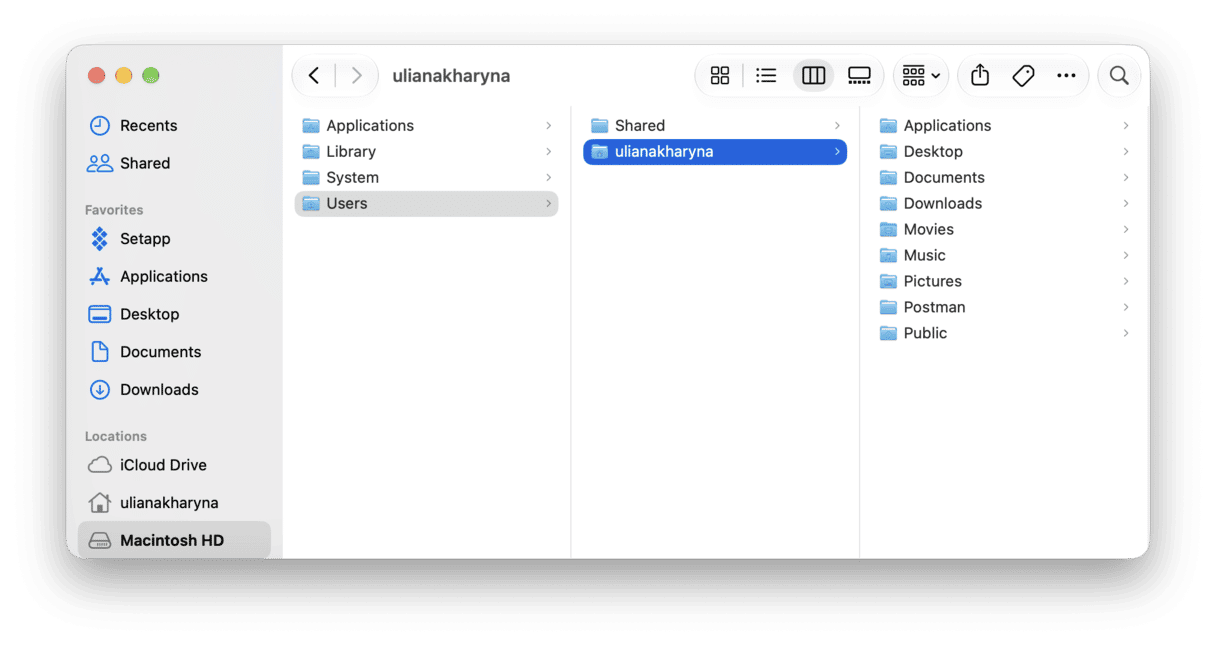Viewport: 1216px width, 646px height.
Task: Select the Pictures folder
Action: 1004,281
